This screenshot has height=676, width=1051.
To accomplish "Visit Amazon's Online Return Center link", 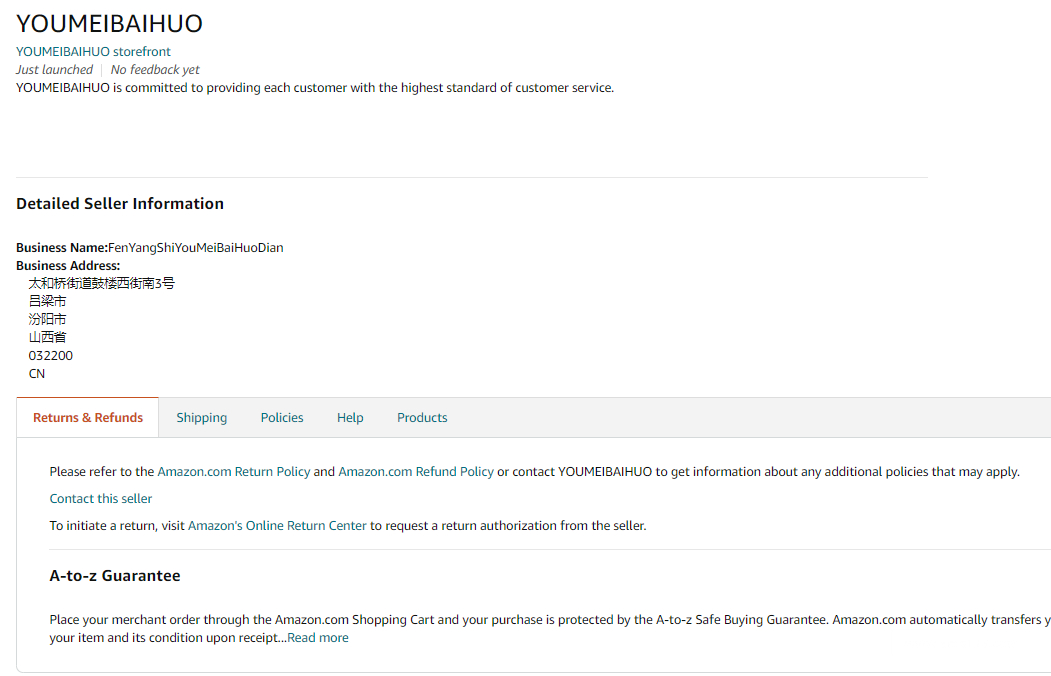I will (277, 525).
